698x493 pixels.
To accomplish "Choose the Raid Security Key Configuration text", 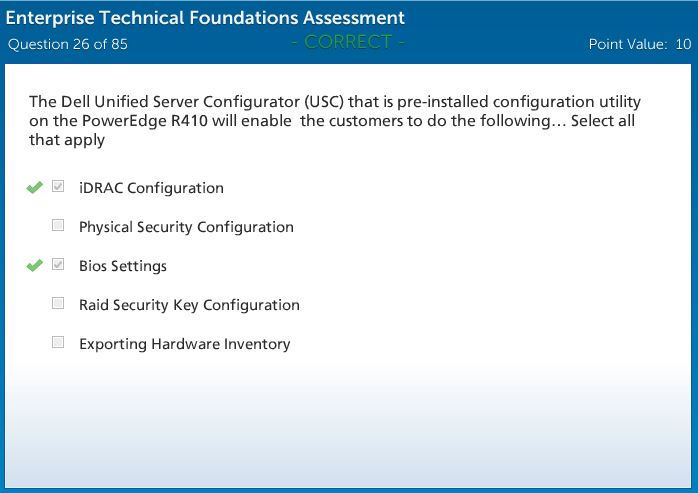I will click(x=189, y=305).
